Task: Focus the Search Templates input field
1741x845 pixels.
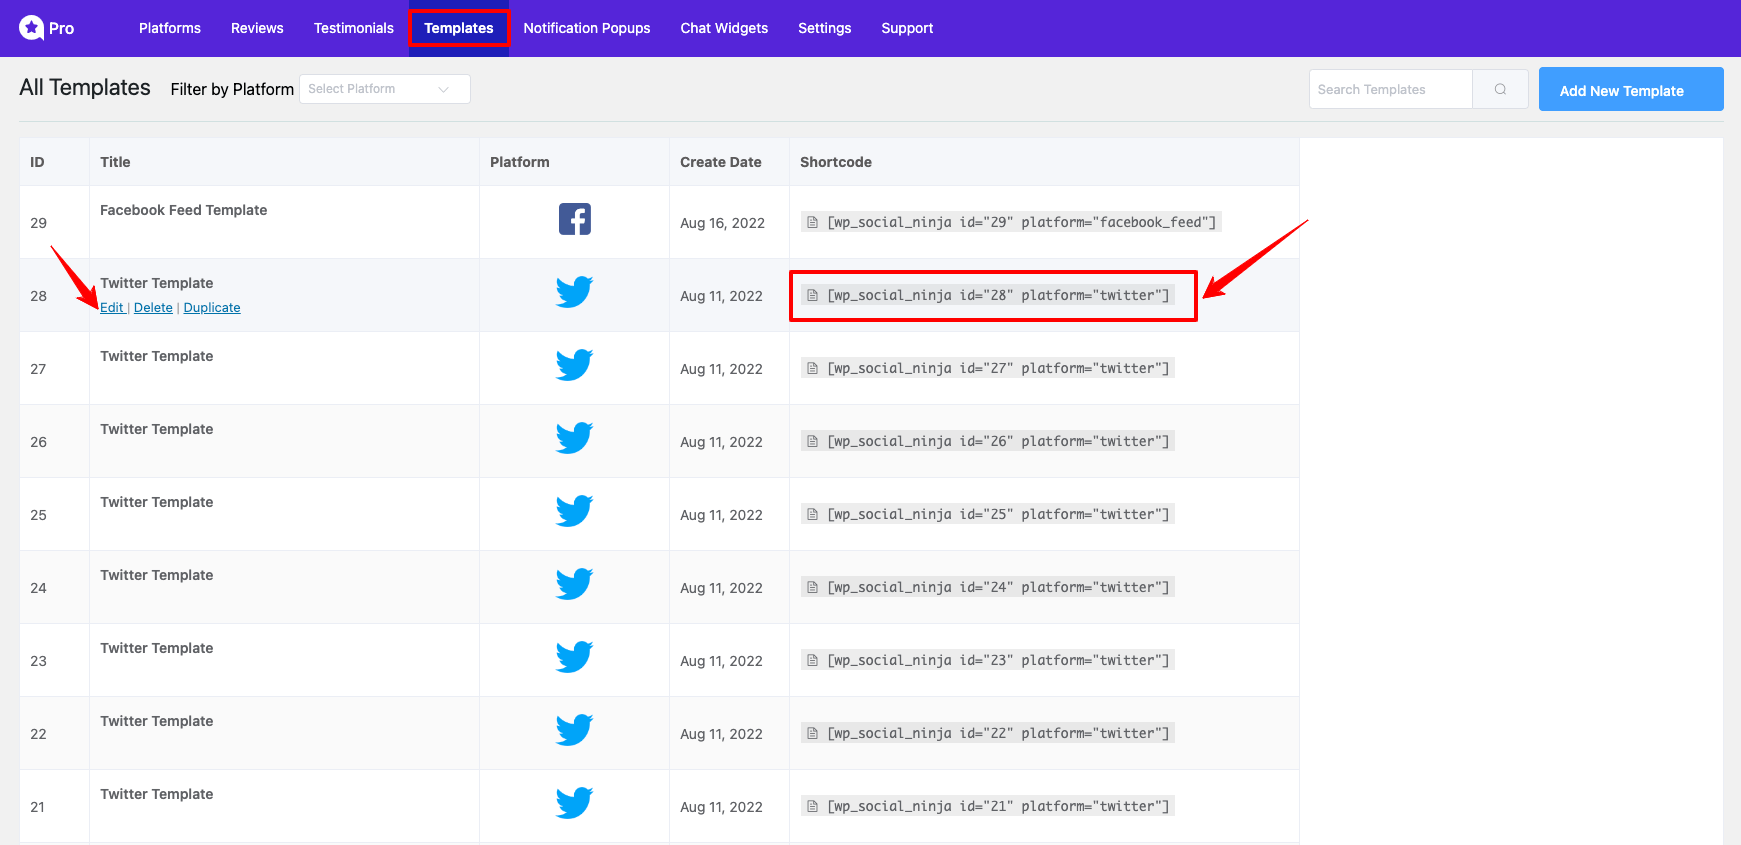Action: (1390, 89)
